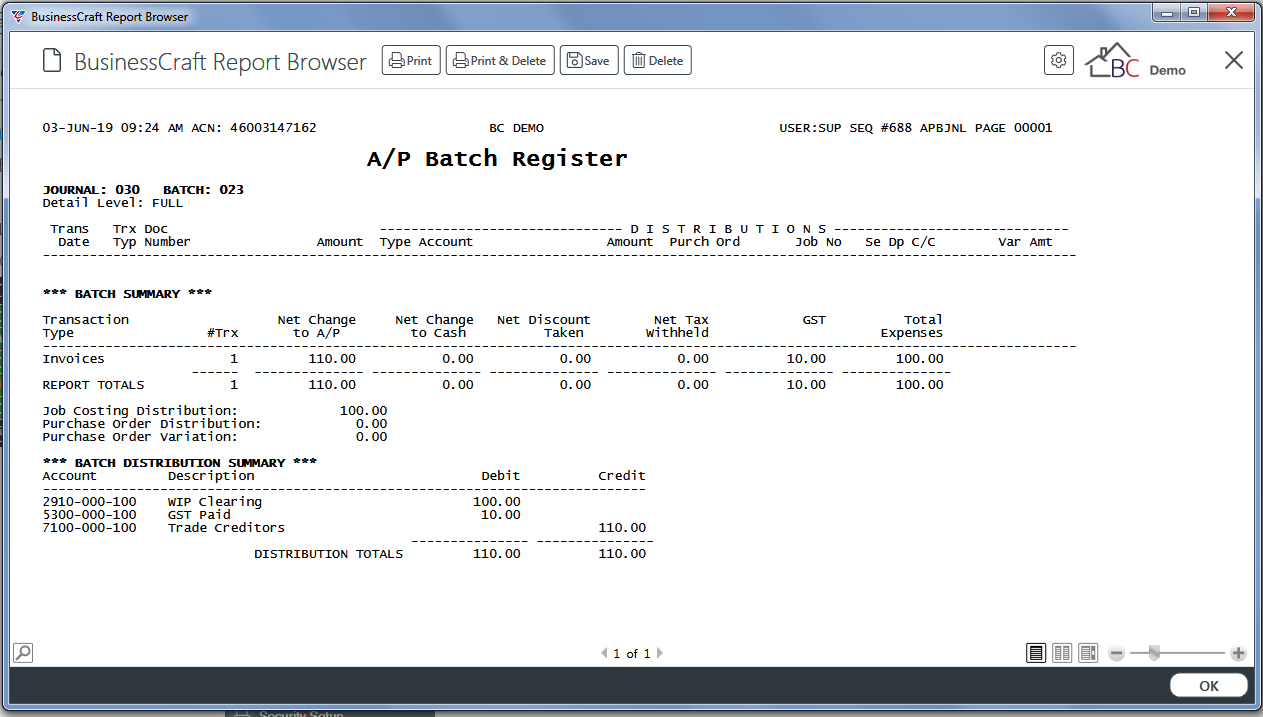
Task: Switch to single page view layout
Action: 1036,653
